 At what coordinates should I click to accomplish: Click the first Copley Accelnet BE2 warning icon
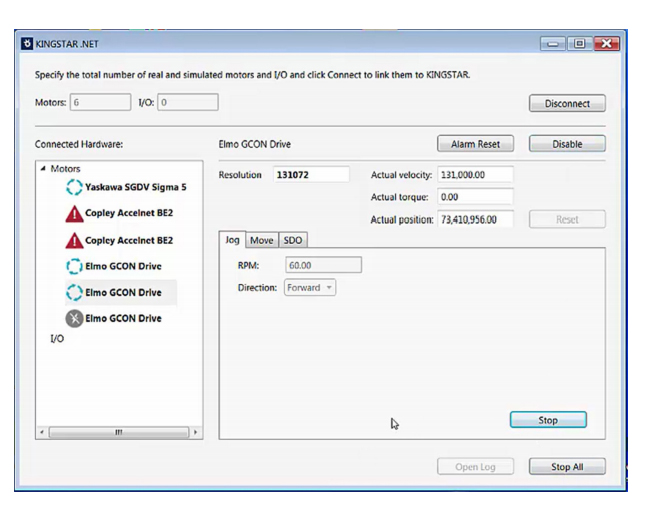[x=74, y=213]
